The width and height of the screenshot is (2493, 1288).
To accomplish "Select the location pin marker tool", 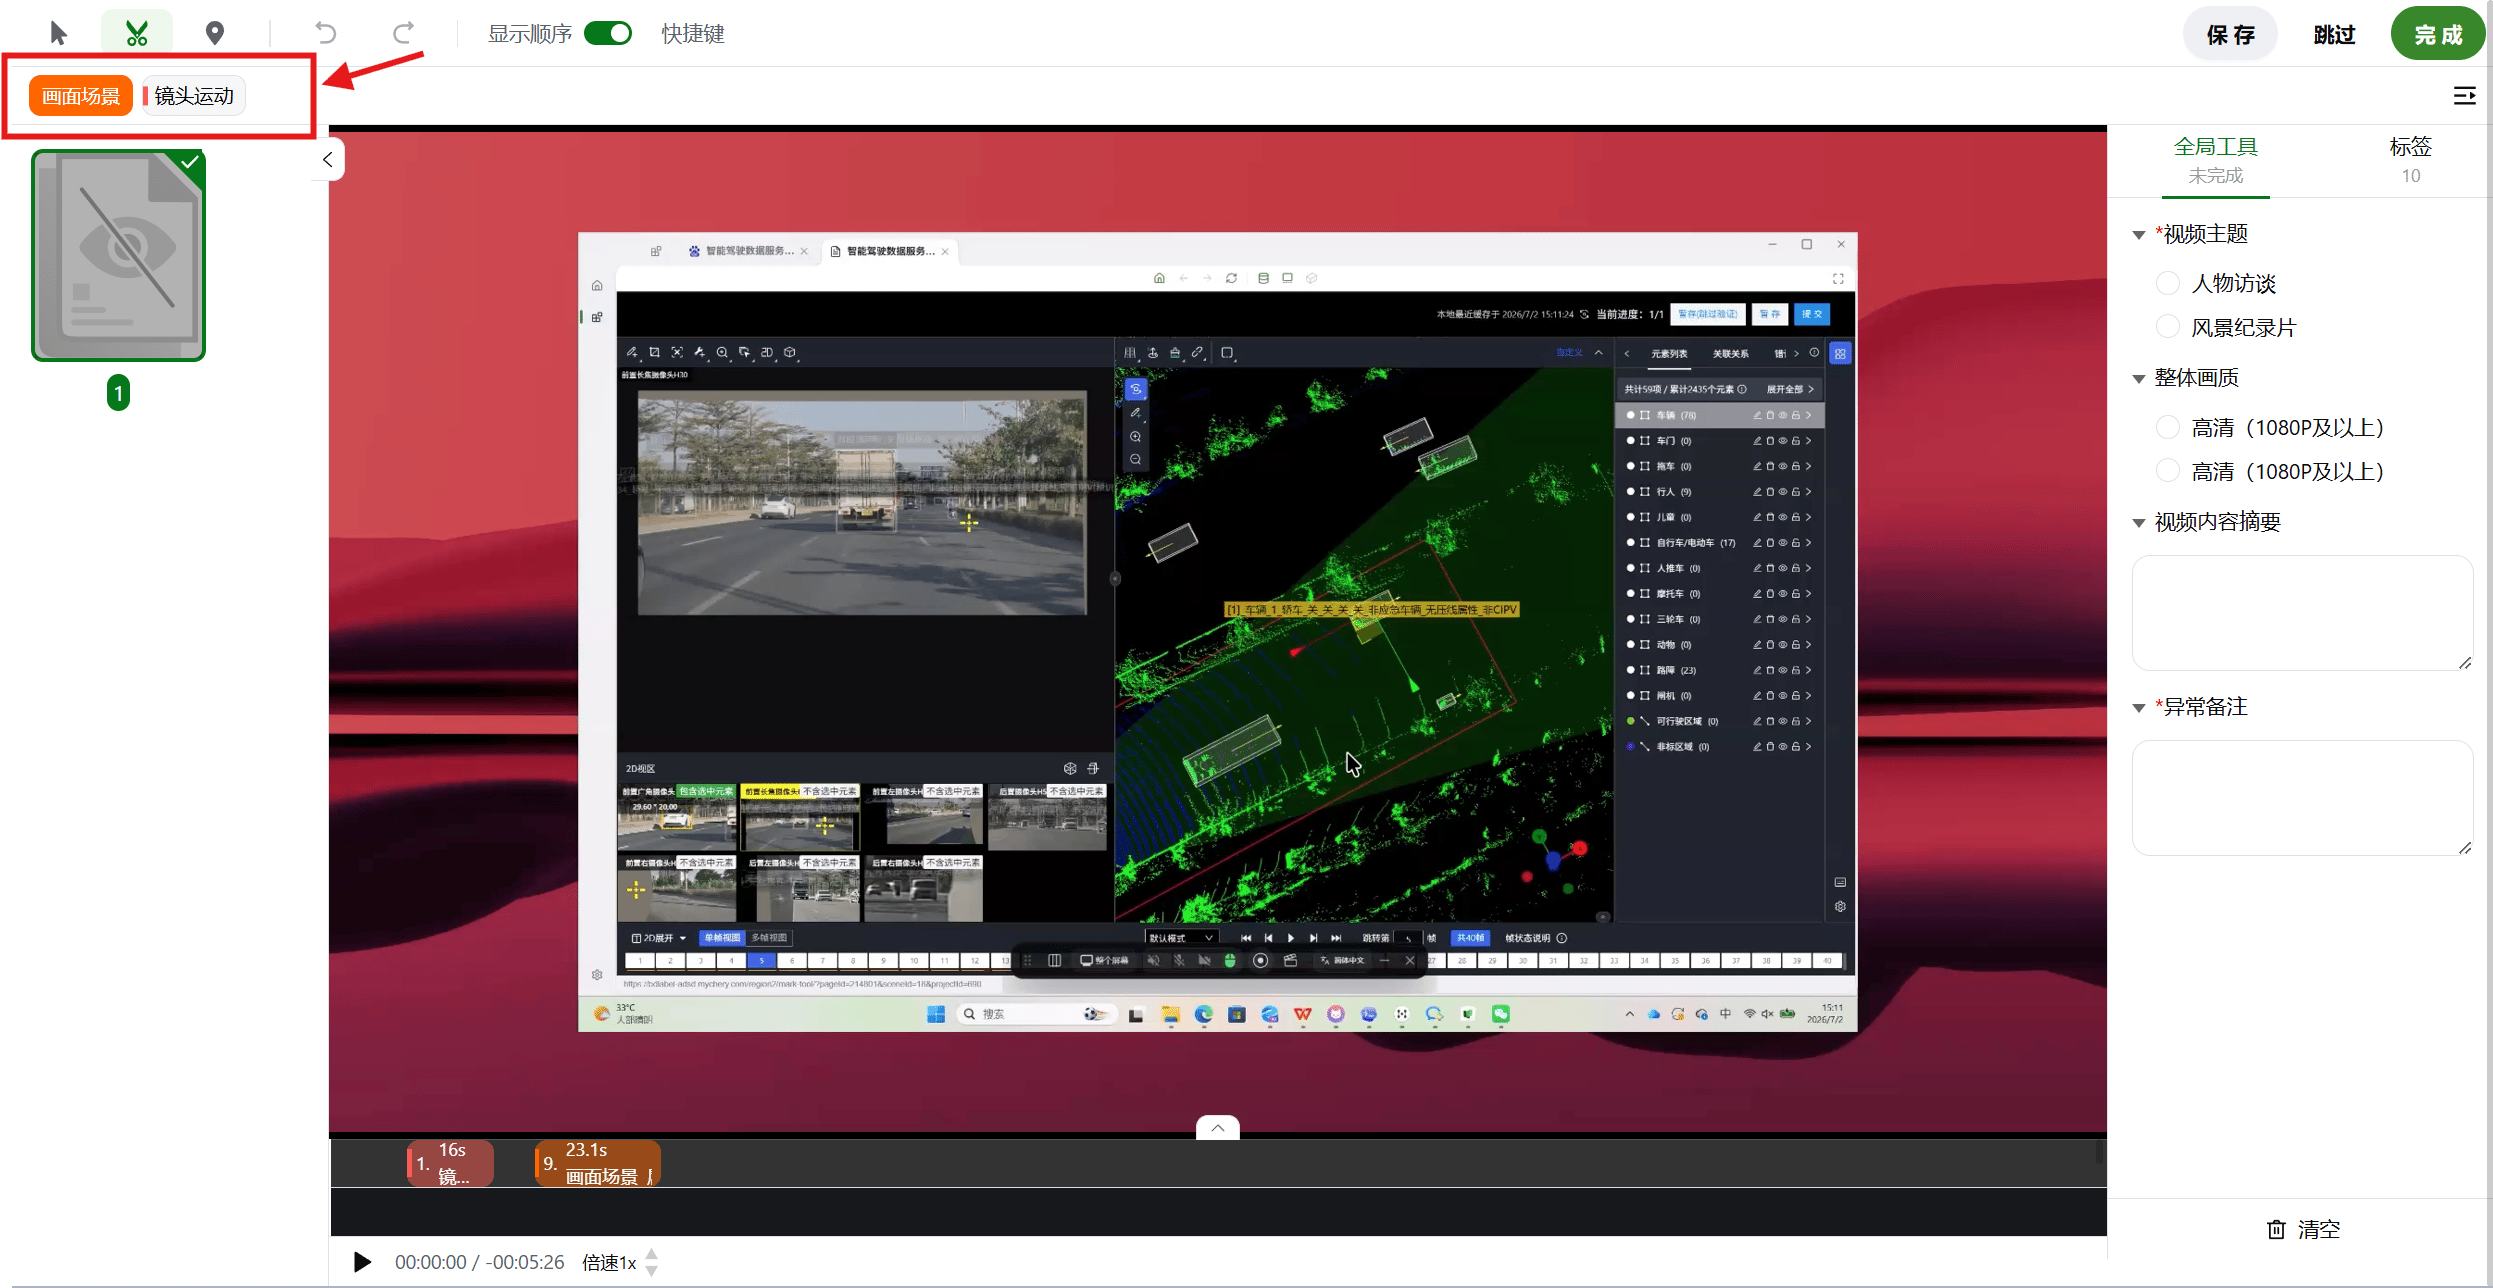I will click(x=214, y=33).
